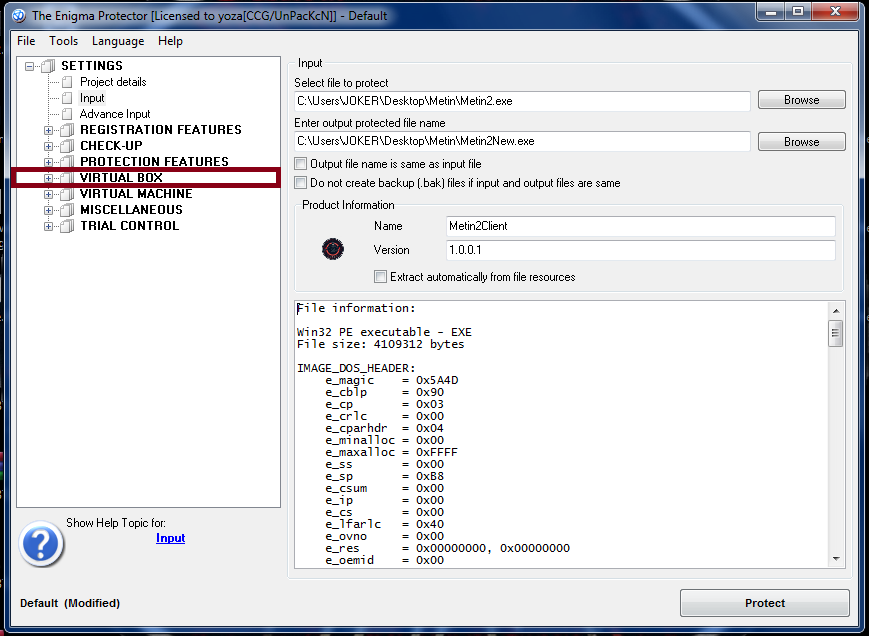Click the product Name field with Metin2Client

click(x=641, y=226)
